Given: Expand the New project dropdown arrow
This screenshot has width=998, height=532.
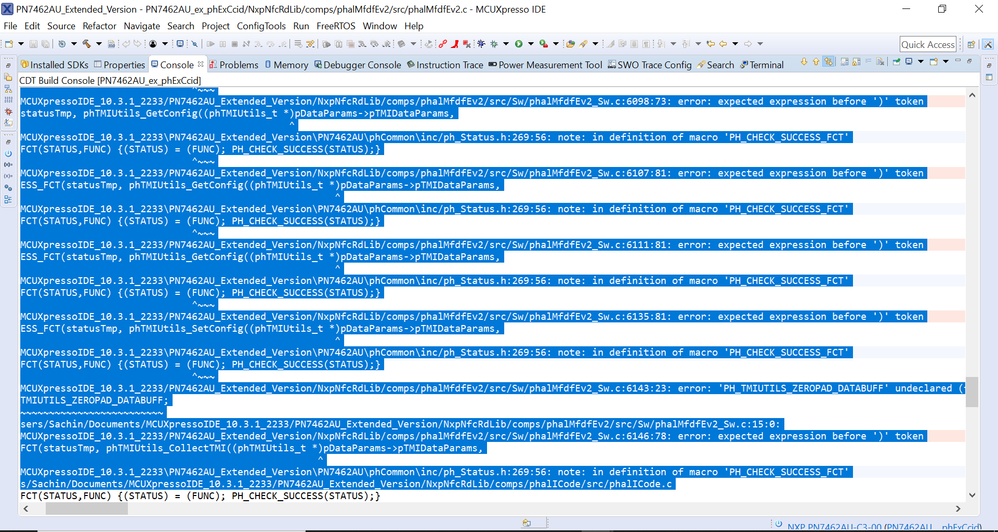Looking at the screenshot, I should tap(21, 44).
